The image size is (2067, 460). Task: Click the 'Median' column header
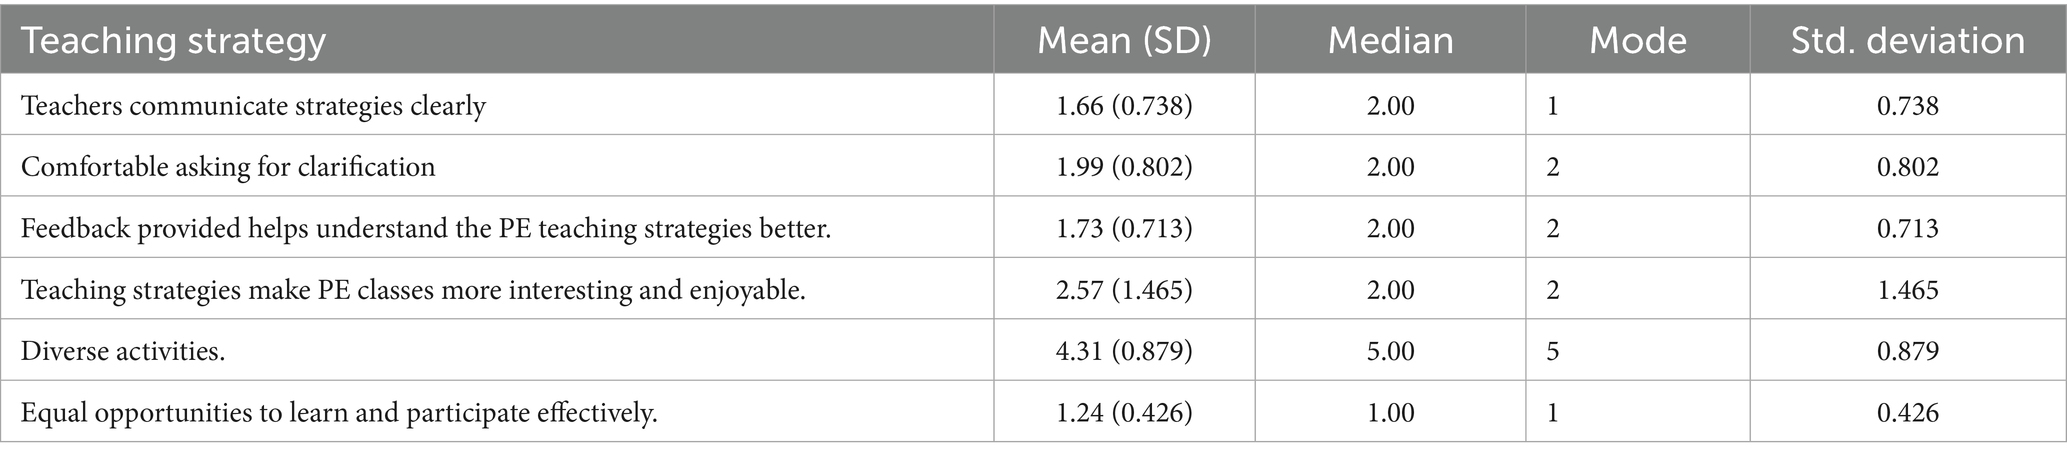pos(1390,41)
